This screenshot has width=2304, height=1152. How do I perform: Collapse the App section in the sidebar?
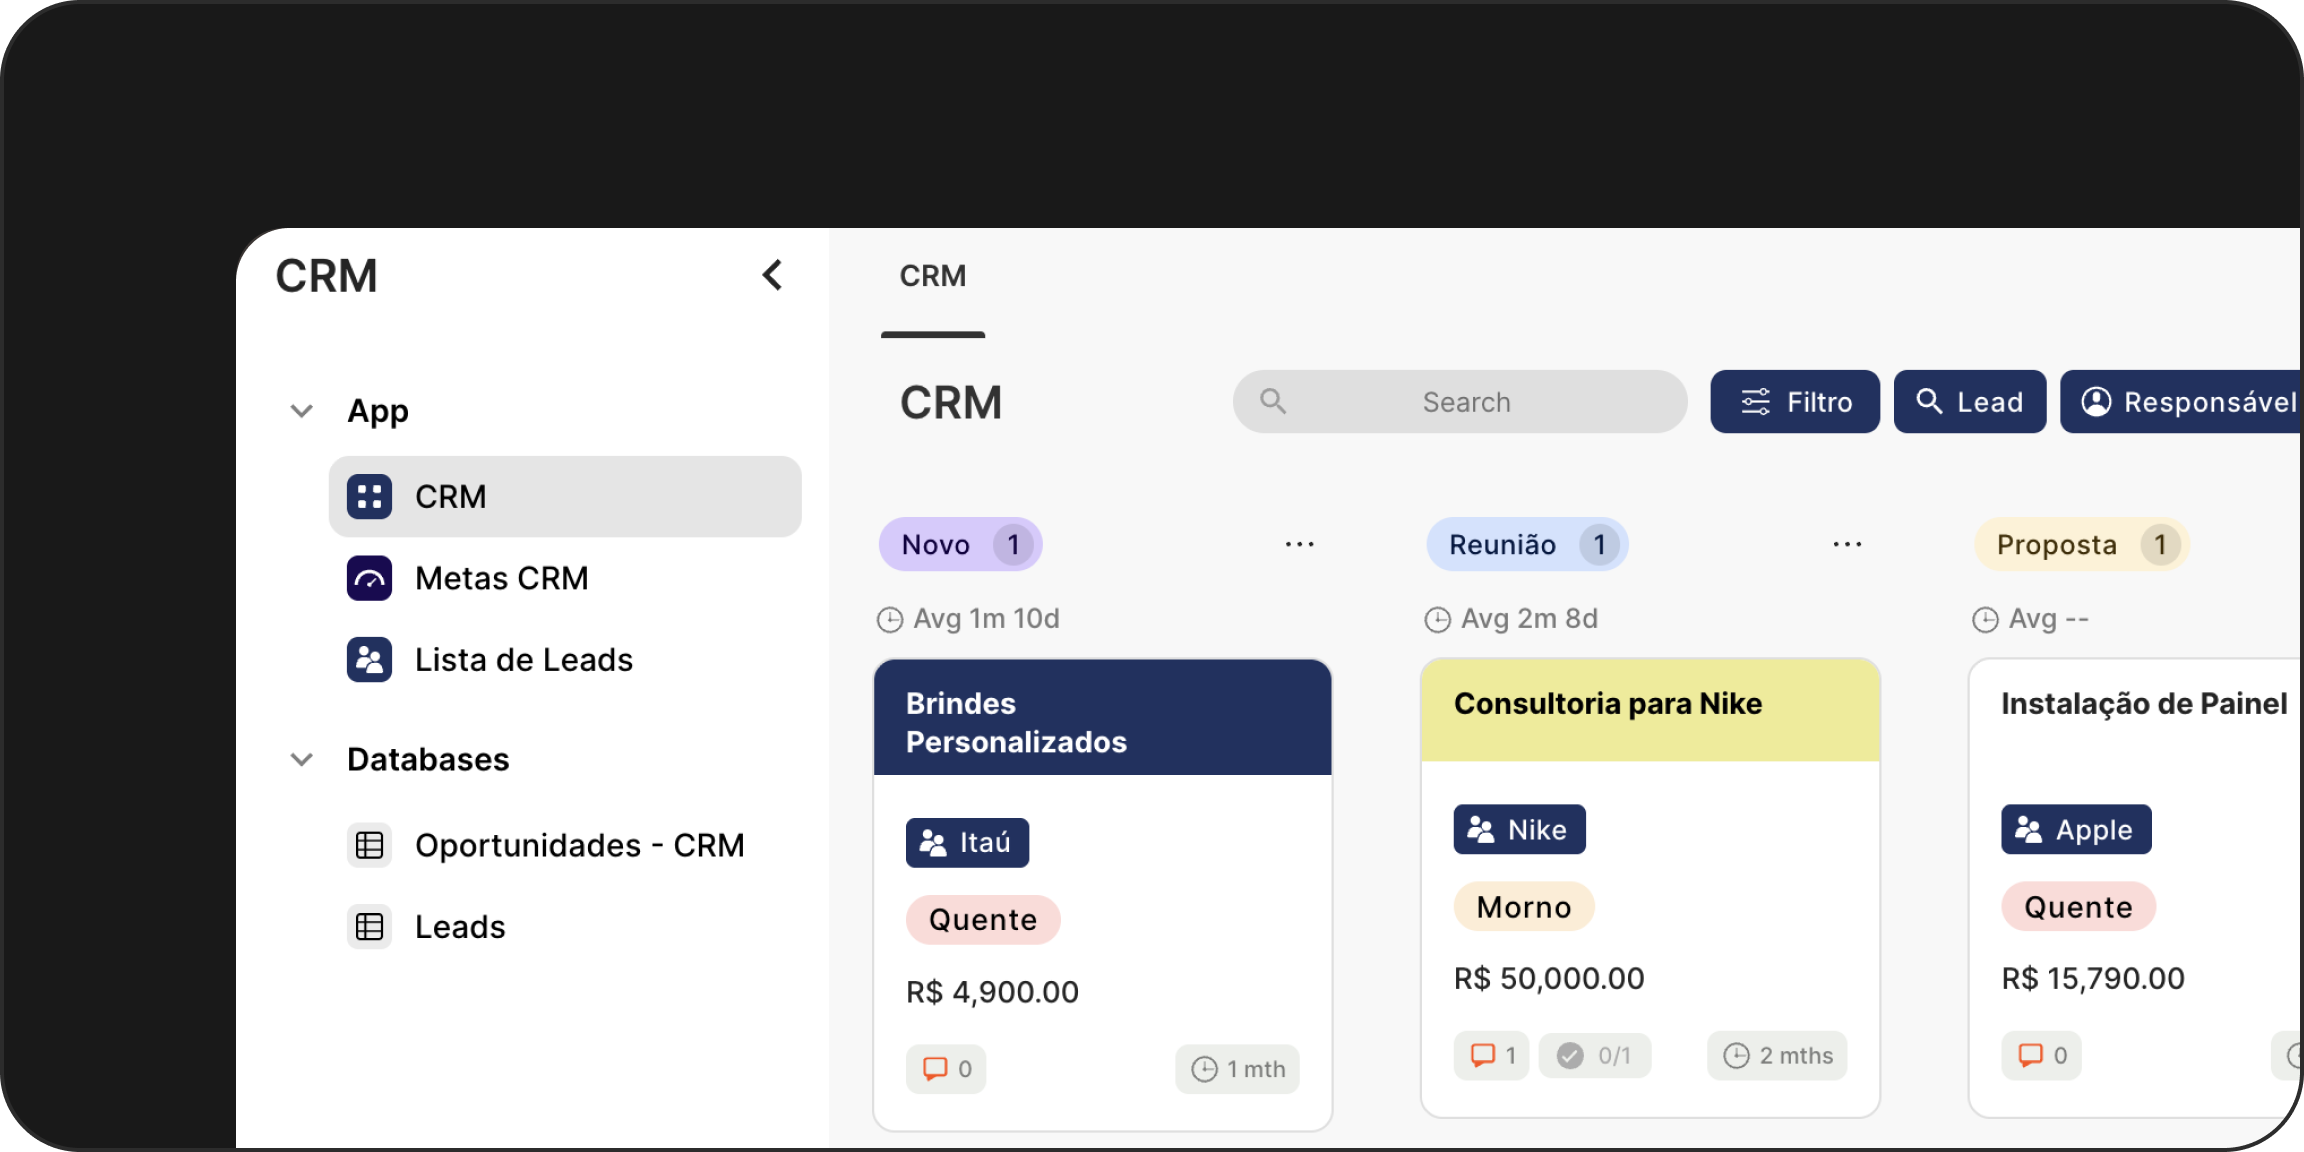tap(300, 410)
